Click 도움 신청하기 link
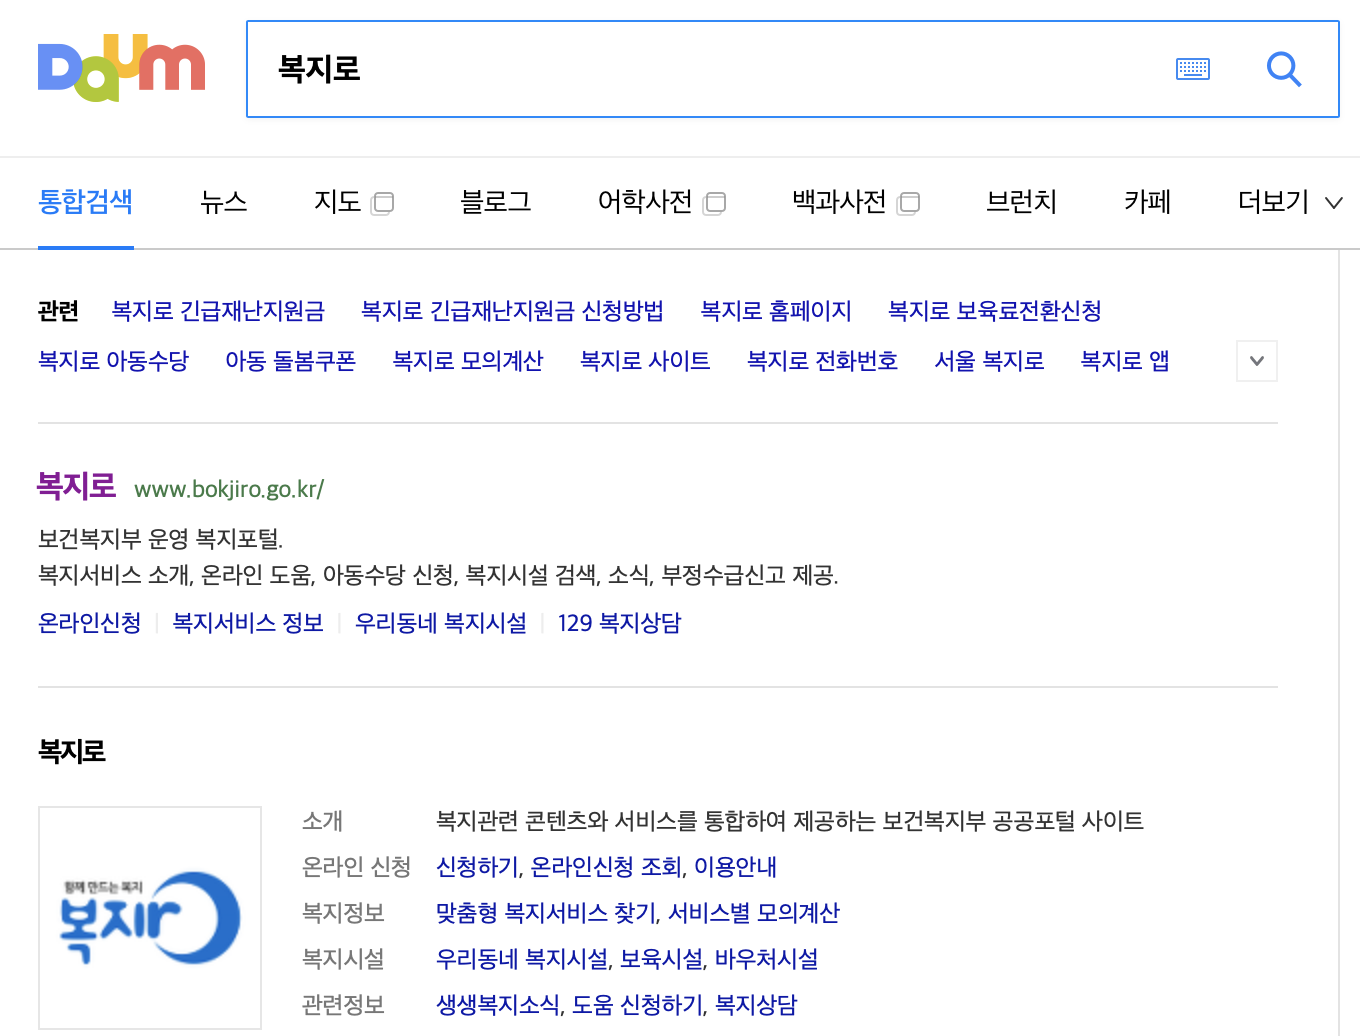 coord(638,1005)
